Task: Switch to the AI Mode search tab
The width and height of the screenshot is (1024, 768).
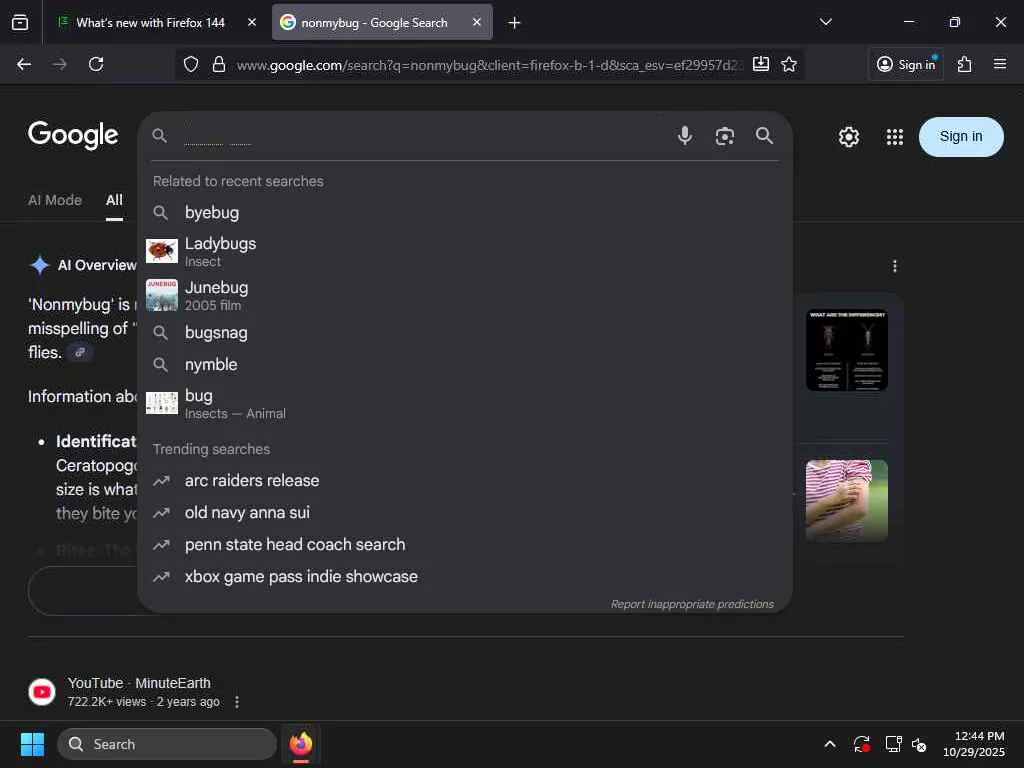Action: pyautogui.click(x=55, y=200)
